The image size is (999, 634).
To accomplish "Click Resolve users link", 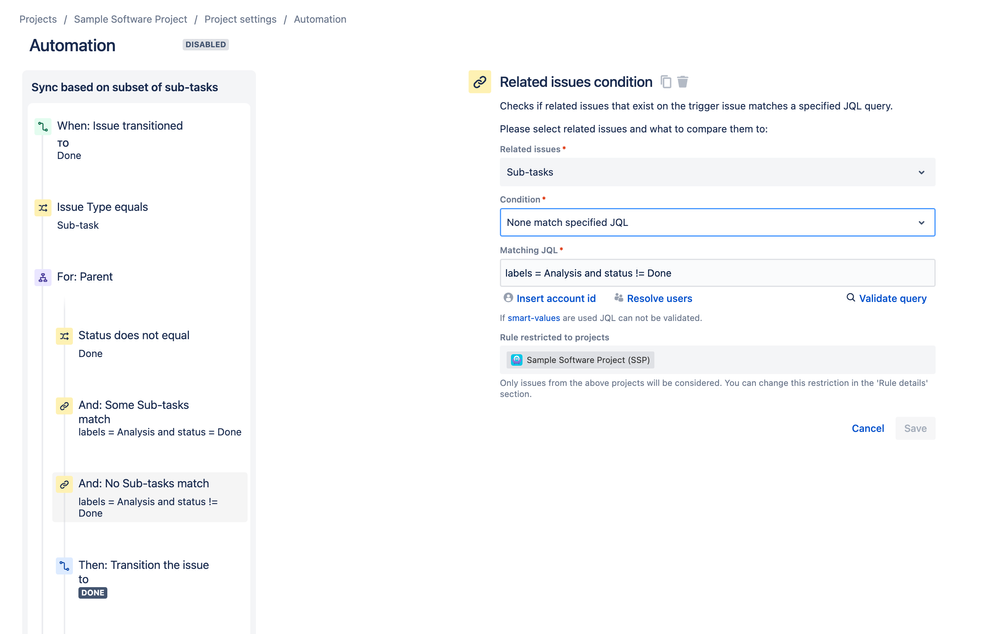I will [x=659, y=298].
